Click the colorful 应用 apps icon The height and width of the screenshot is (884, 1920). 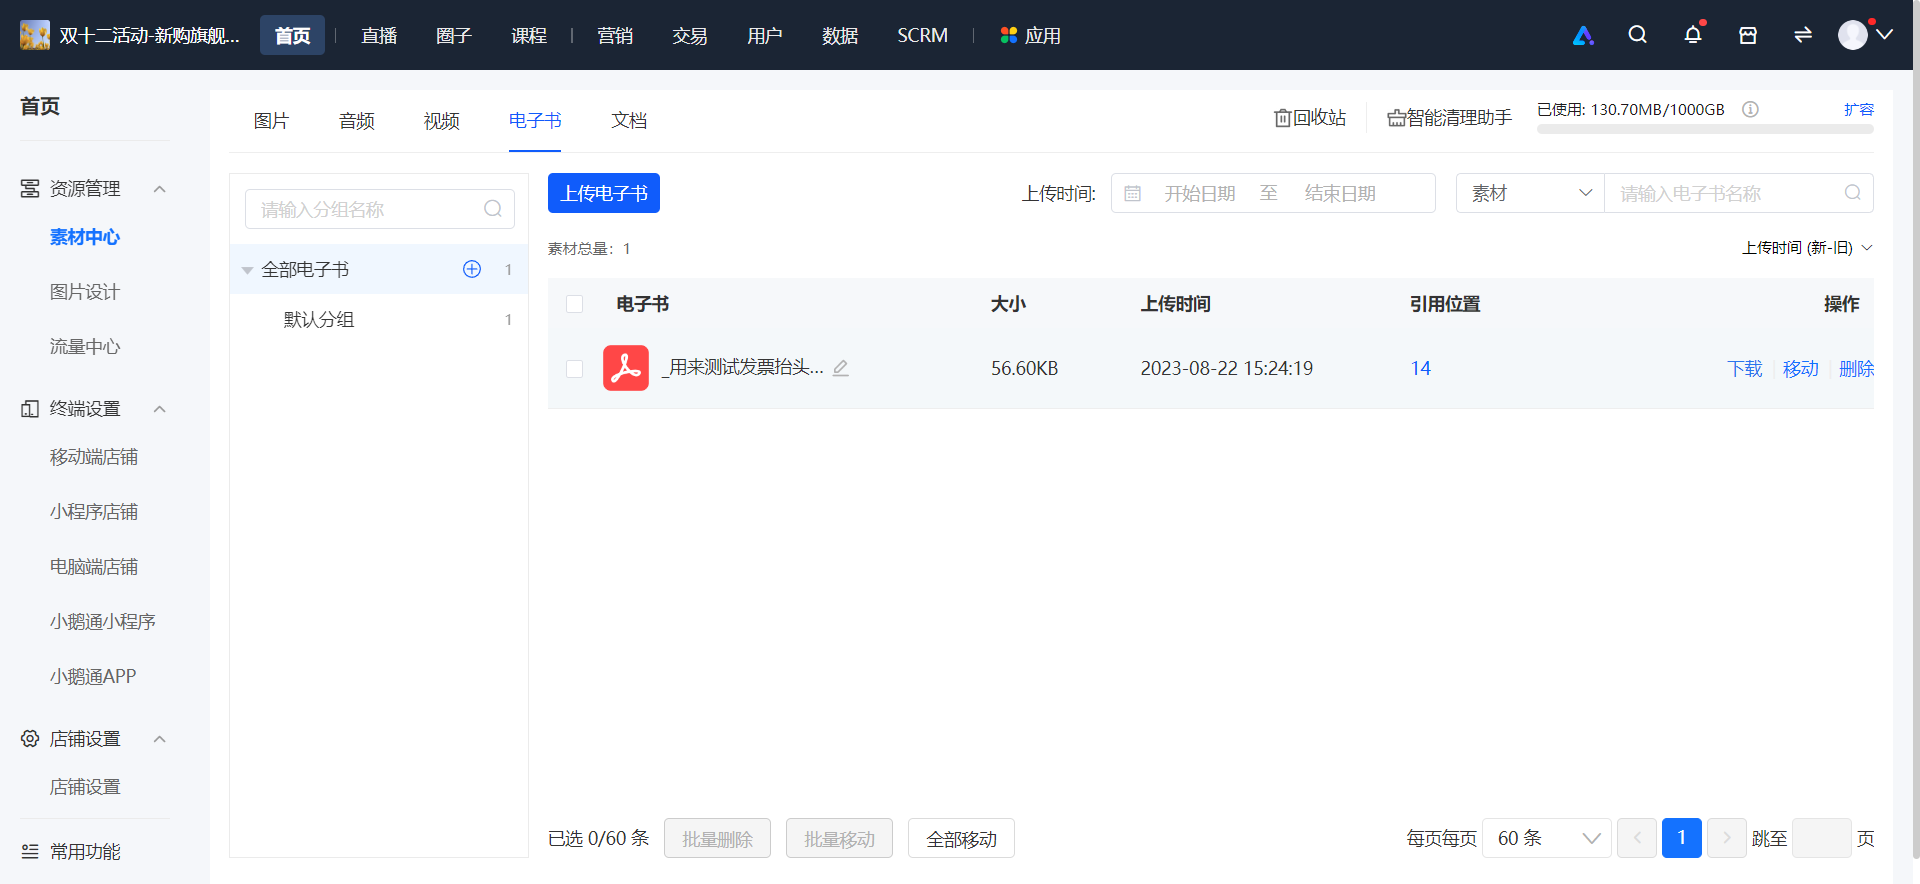click(x=1009, y=35)
